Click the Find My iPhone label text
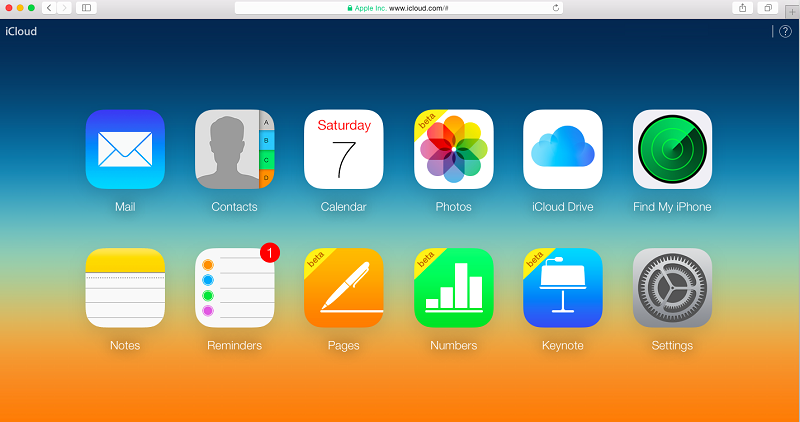Image resolution: width=800 pixels, height=422 pixels. click(672, 207)
